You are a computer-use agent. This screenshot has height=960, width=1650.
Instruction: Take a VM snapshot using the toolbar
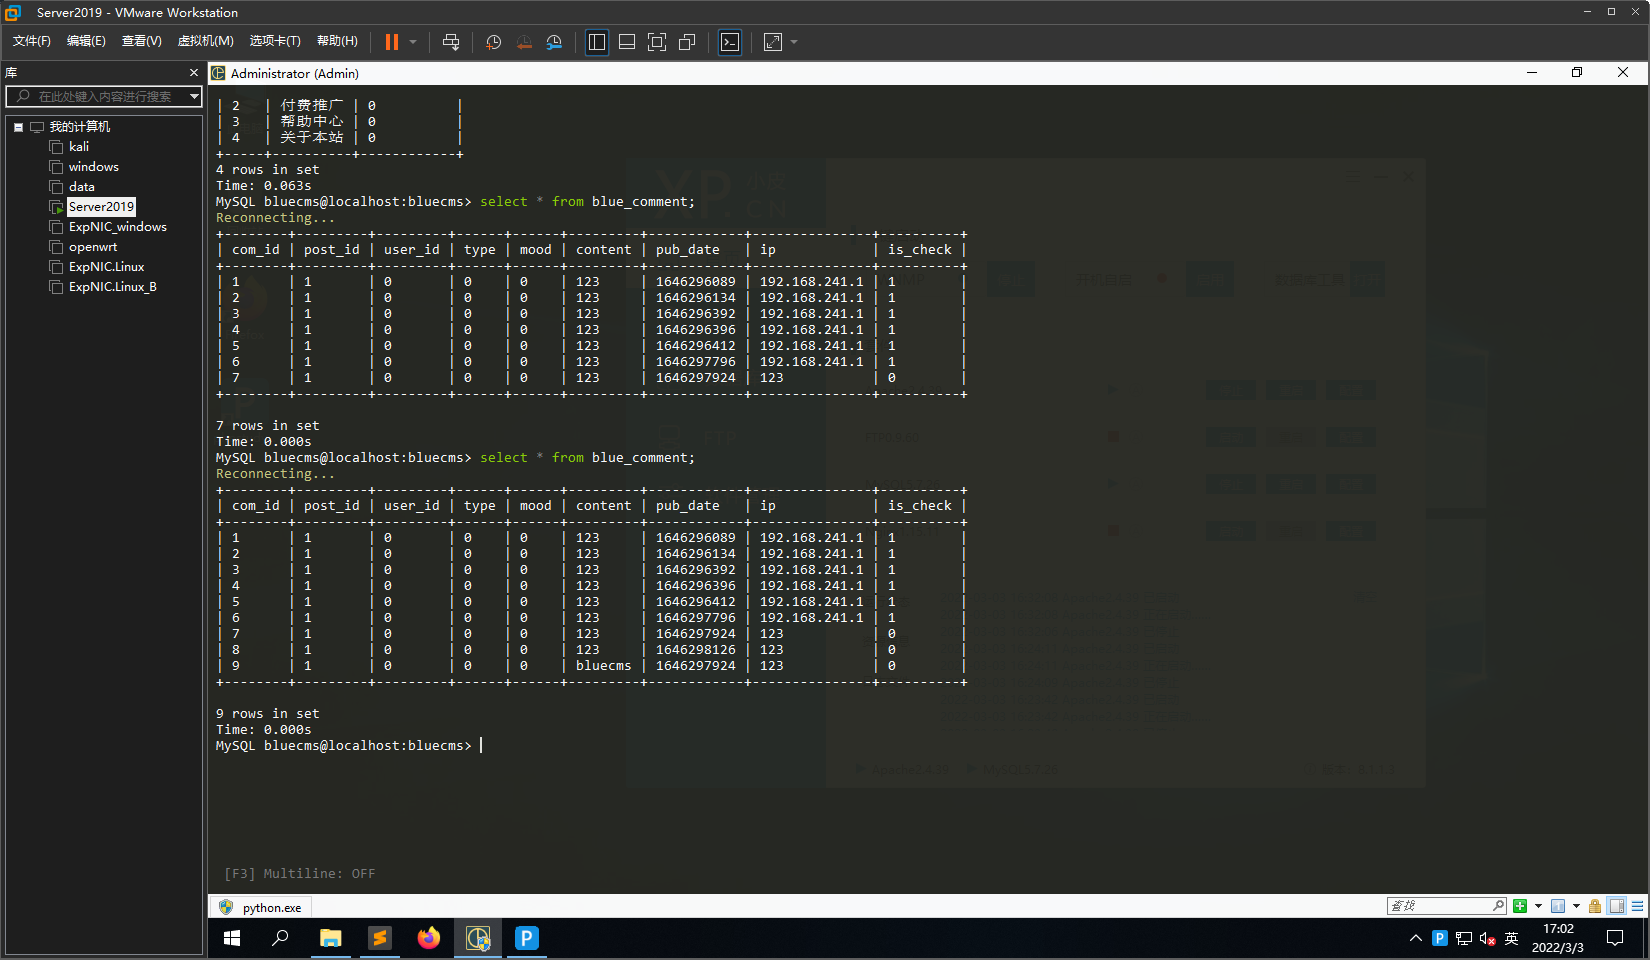tap(493, 42)
